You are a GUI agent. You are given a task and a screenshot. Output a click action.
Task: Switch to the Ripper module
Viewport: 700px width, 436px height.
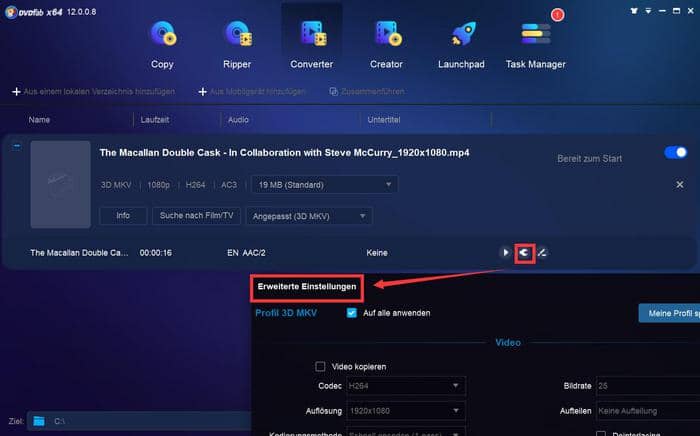tap(237, 44)
